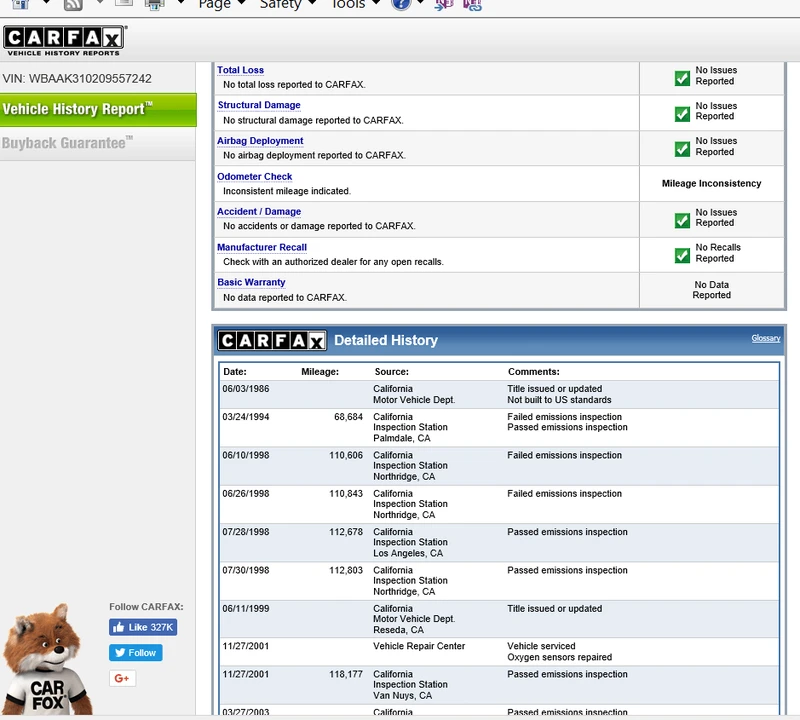800x720 pixels.
Task: Click the Mileage: column header
Action: tap(320, 372)
